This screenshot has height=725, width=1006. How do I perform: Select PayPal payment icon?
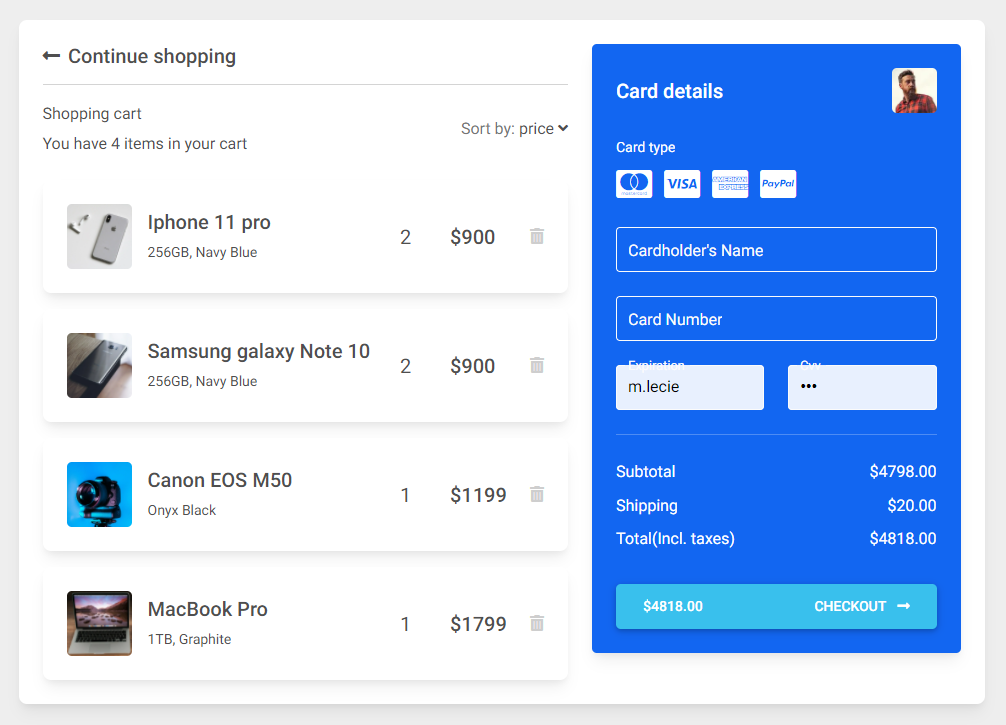click(x=778, y=184)
